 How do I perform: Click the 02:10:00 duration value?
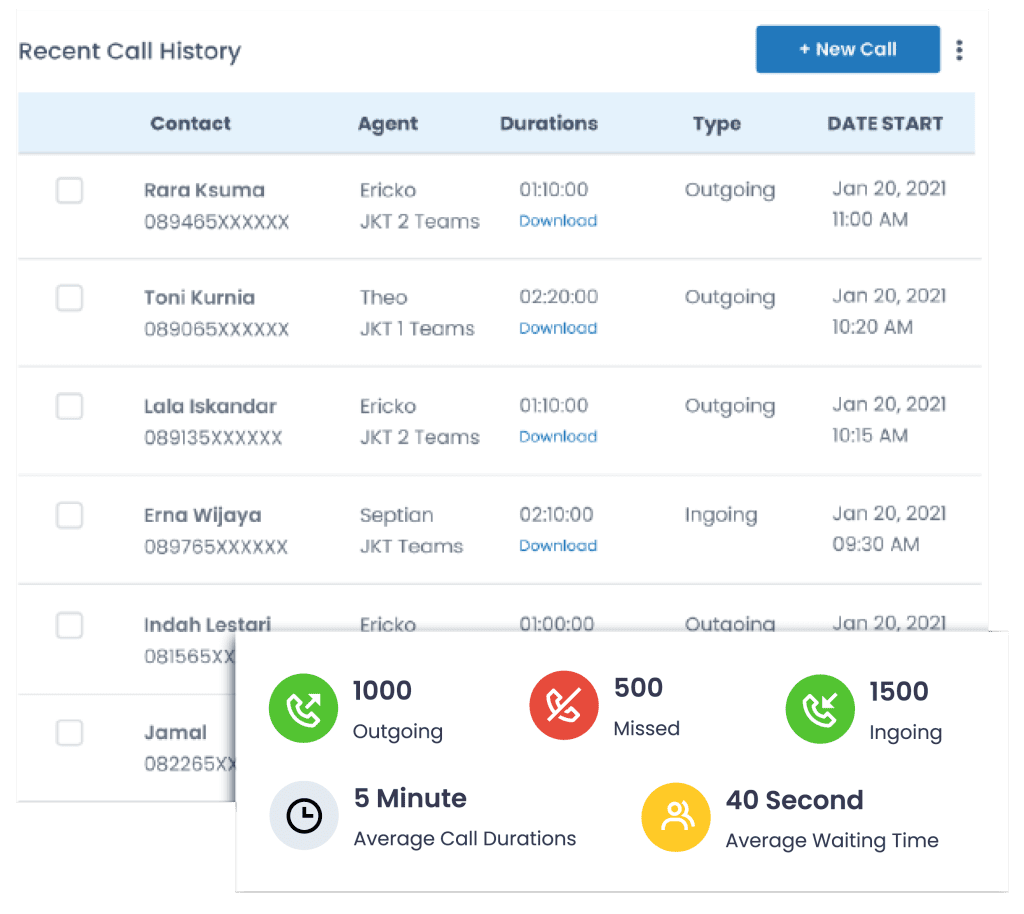(556, 514)
